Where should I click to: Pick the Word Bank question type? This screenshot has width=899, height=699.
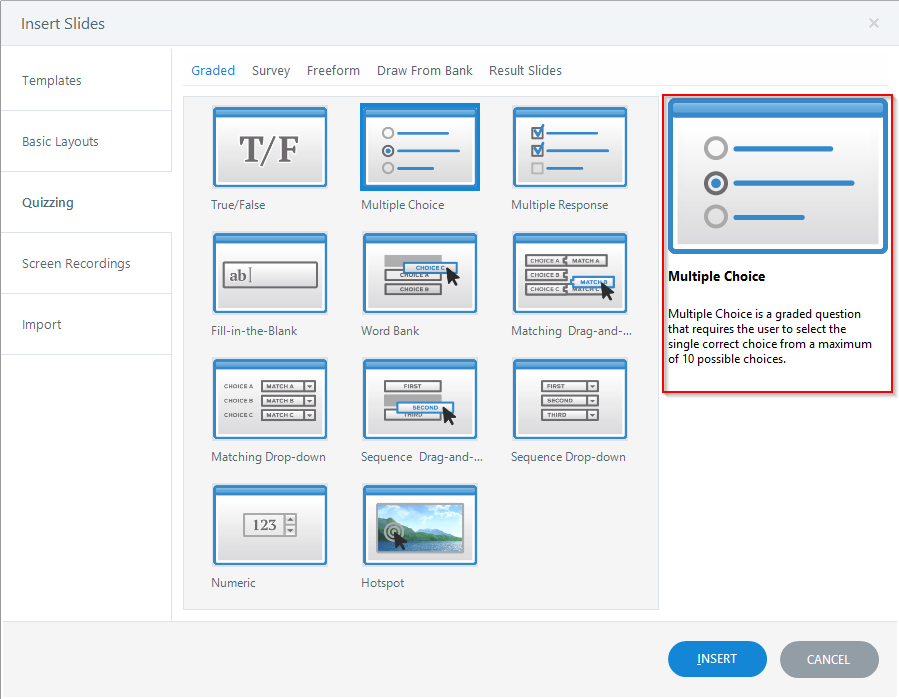pos(419,273)
